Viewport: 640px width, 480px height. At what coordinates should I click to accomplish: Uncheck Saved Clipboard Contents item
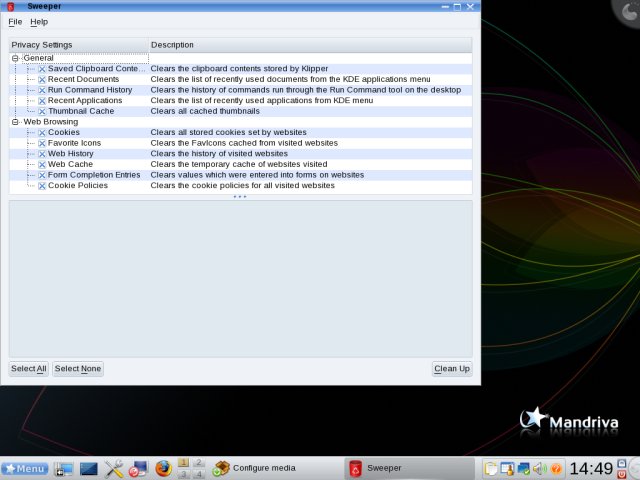coord(42,69)
